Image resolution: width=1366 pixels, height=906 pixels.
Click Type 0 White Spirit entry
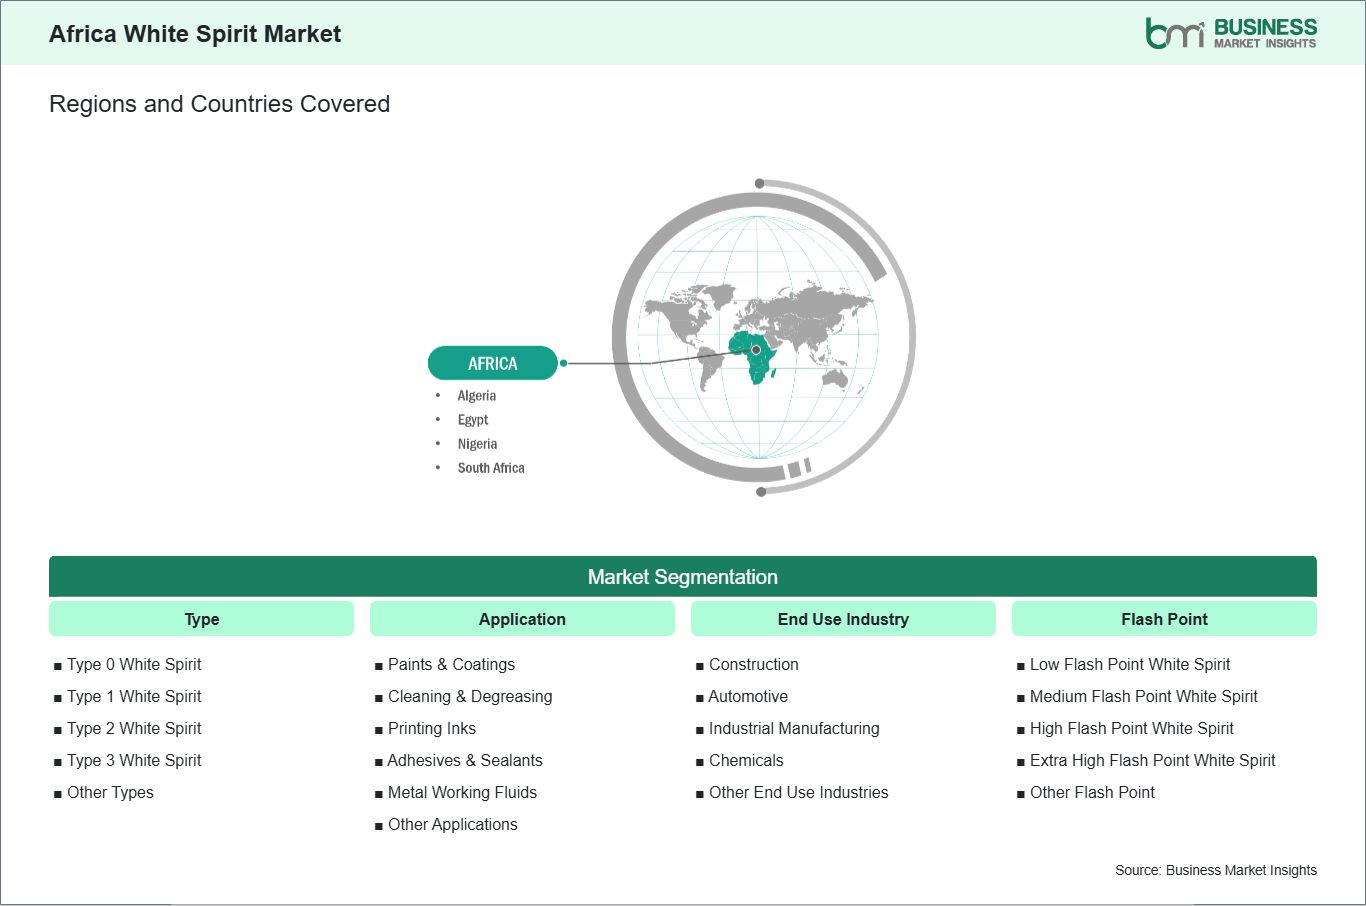pyautogui.click(x=134, y=664)
